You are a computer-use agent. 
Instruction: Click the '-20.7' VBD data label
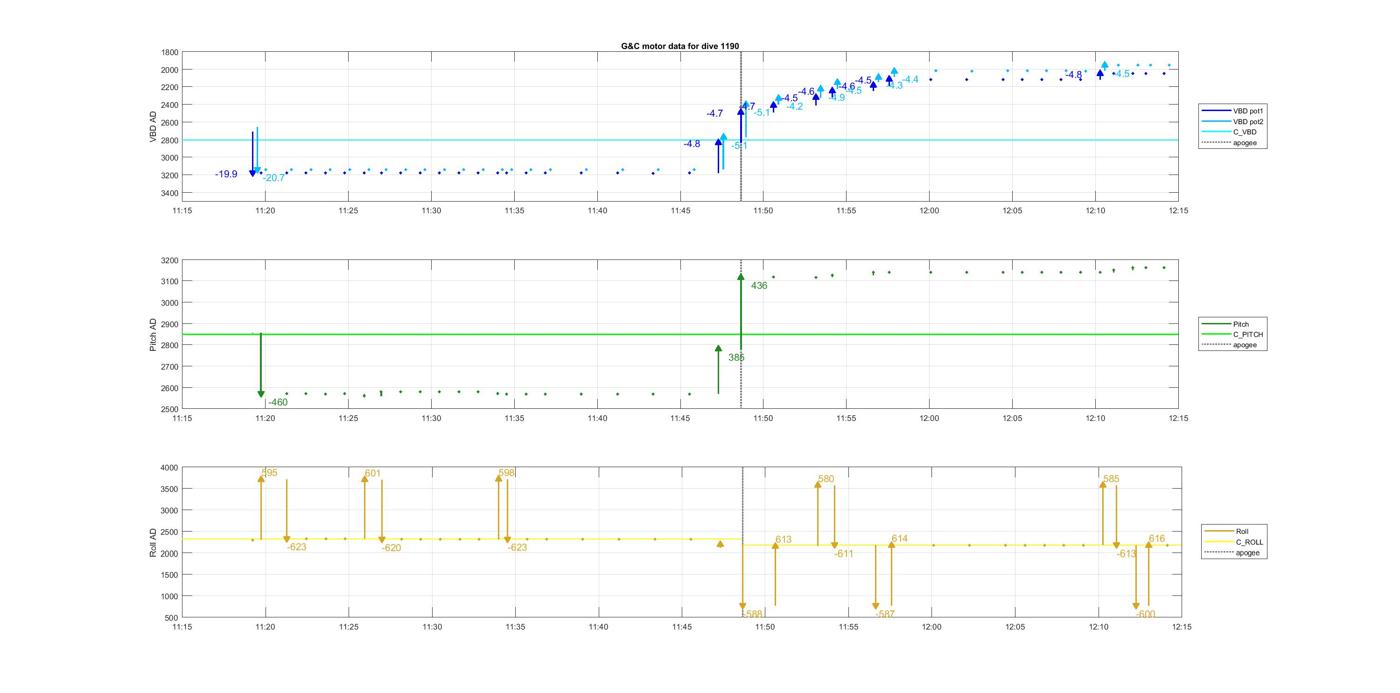point(274,178)
